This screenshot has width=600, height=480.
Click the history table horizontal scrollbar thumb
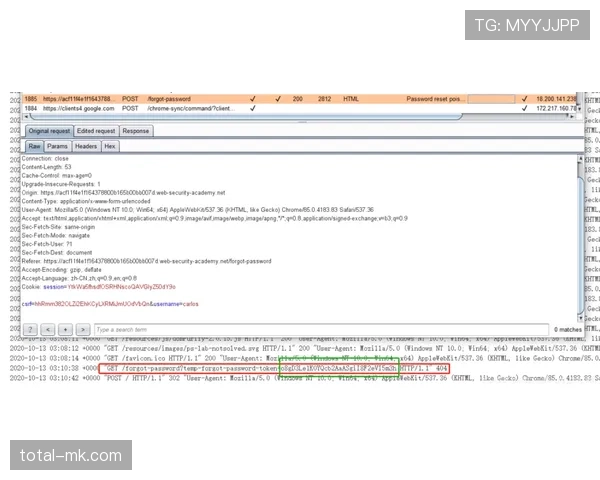pos(245,116)
